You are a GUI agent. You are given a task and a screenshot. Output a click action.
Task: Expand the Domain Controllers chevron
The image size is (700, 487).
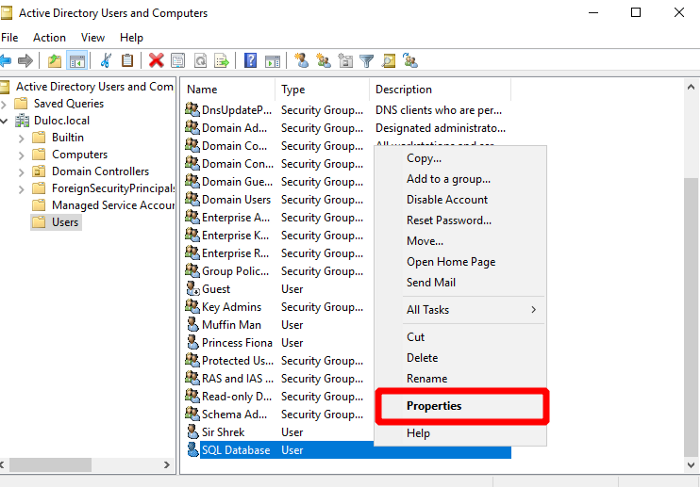pyautogui.click(x=21, y=172)
